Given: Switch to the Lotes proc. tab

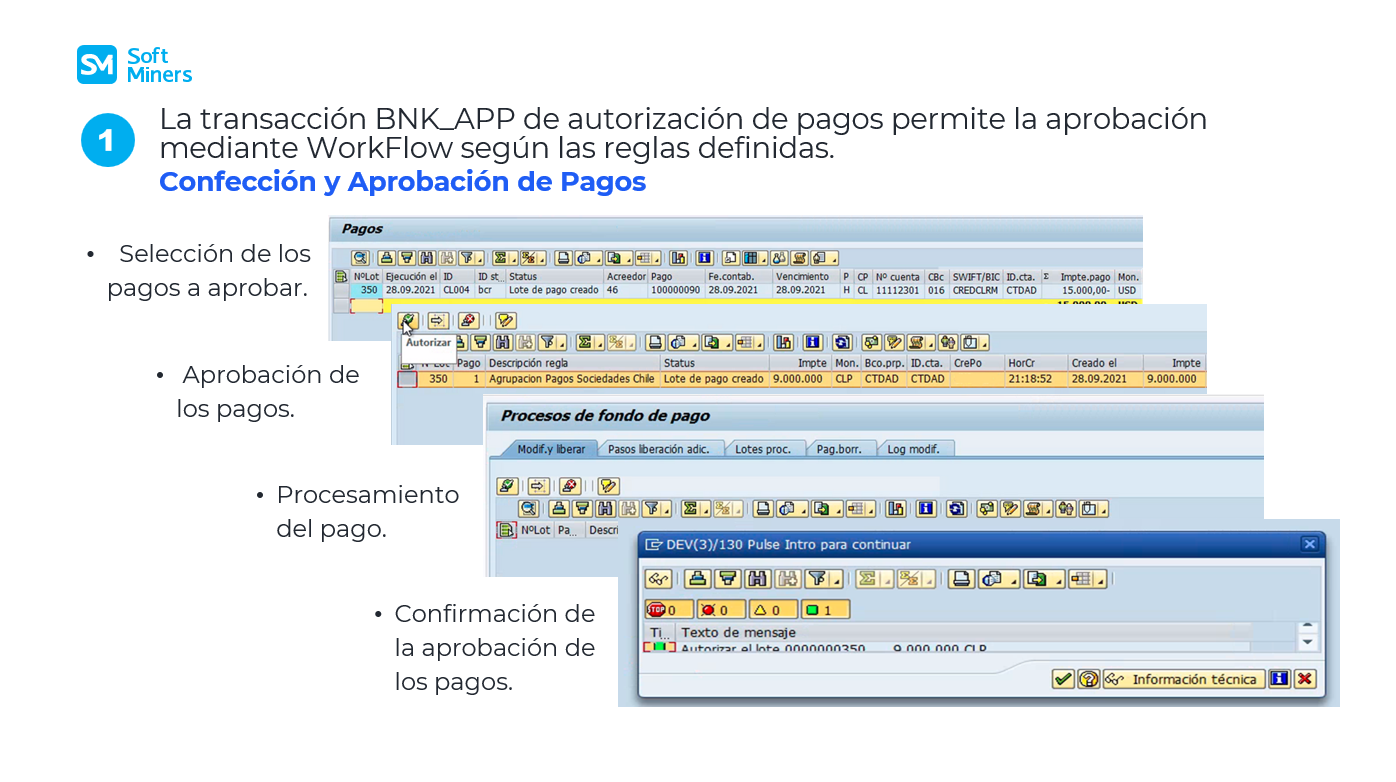Looking at the screenshot, I should (x=762, y=449).
